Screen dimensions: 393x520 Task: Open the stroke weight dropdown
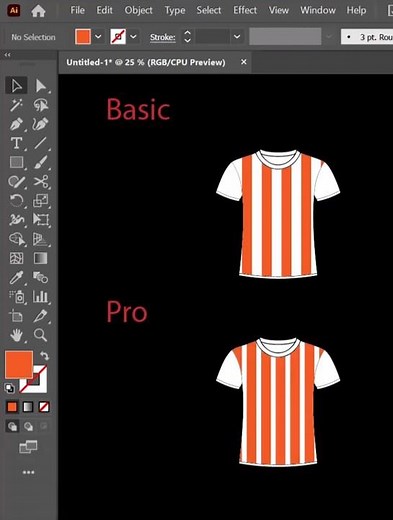(x=237, y=36)
